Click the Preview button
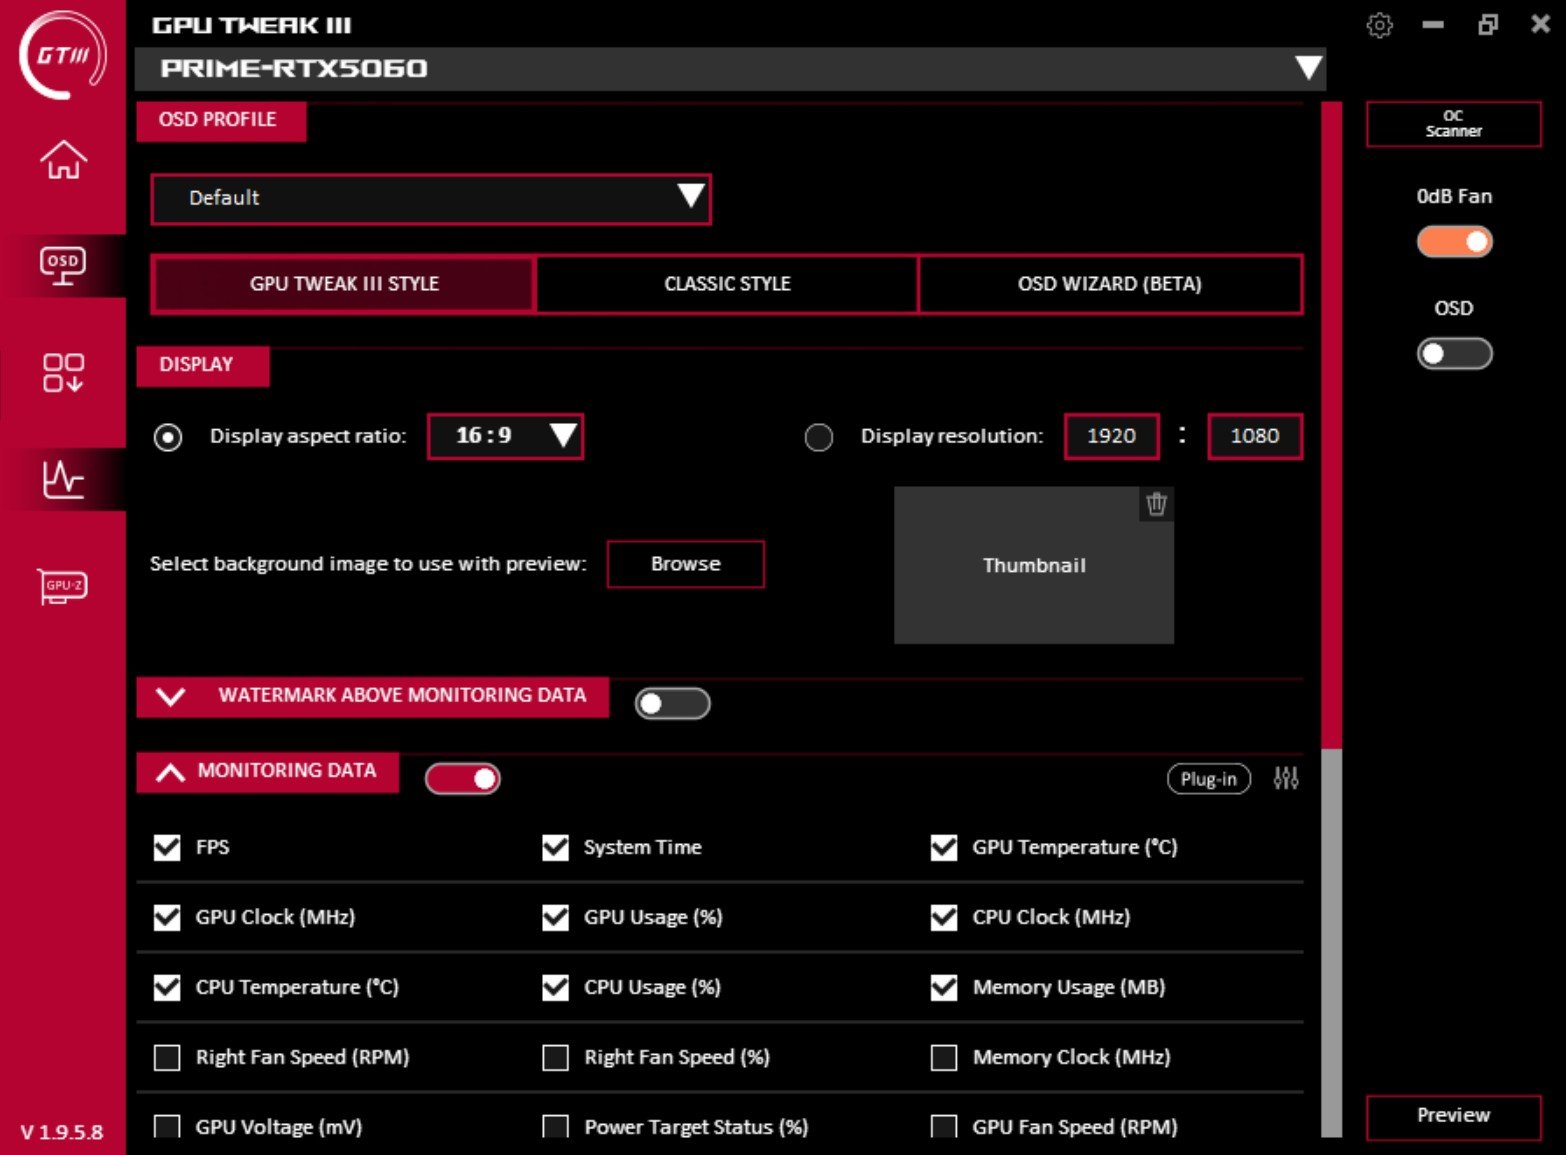The image size is (1566, 1155). [1454, 1116]
